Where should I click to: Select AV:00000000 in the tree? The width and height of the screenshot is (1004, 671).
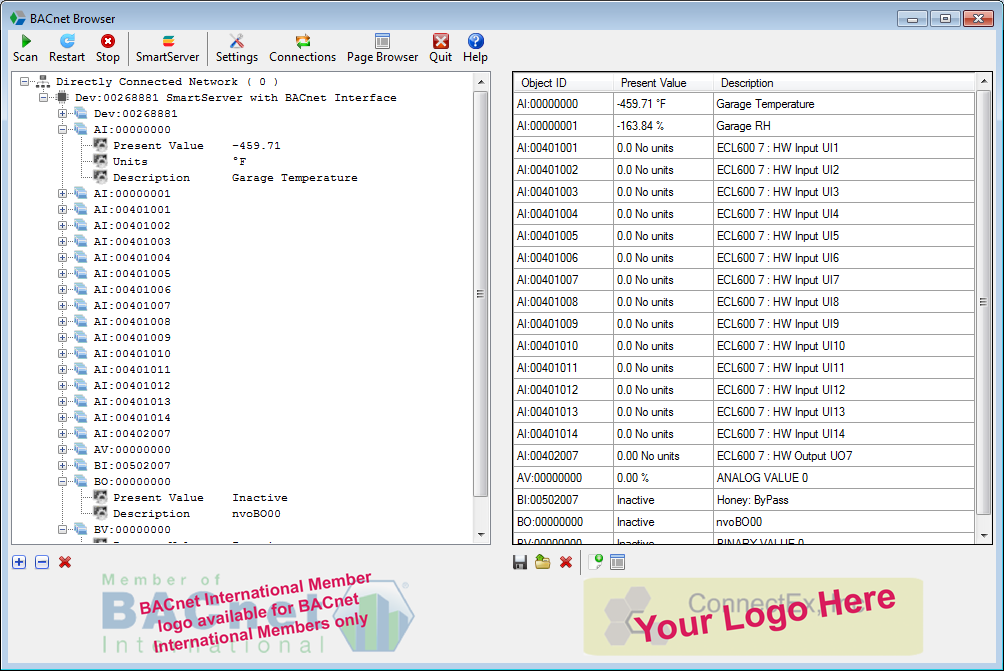coord(132,449)
